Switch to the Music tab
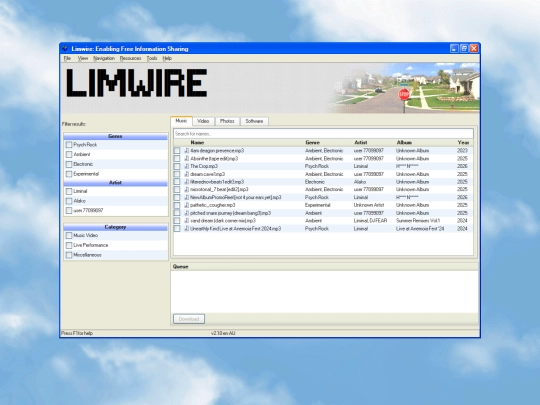 (x=181, y=121)
